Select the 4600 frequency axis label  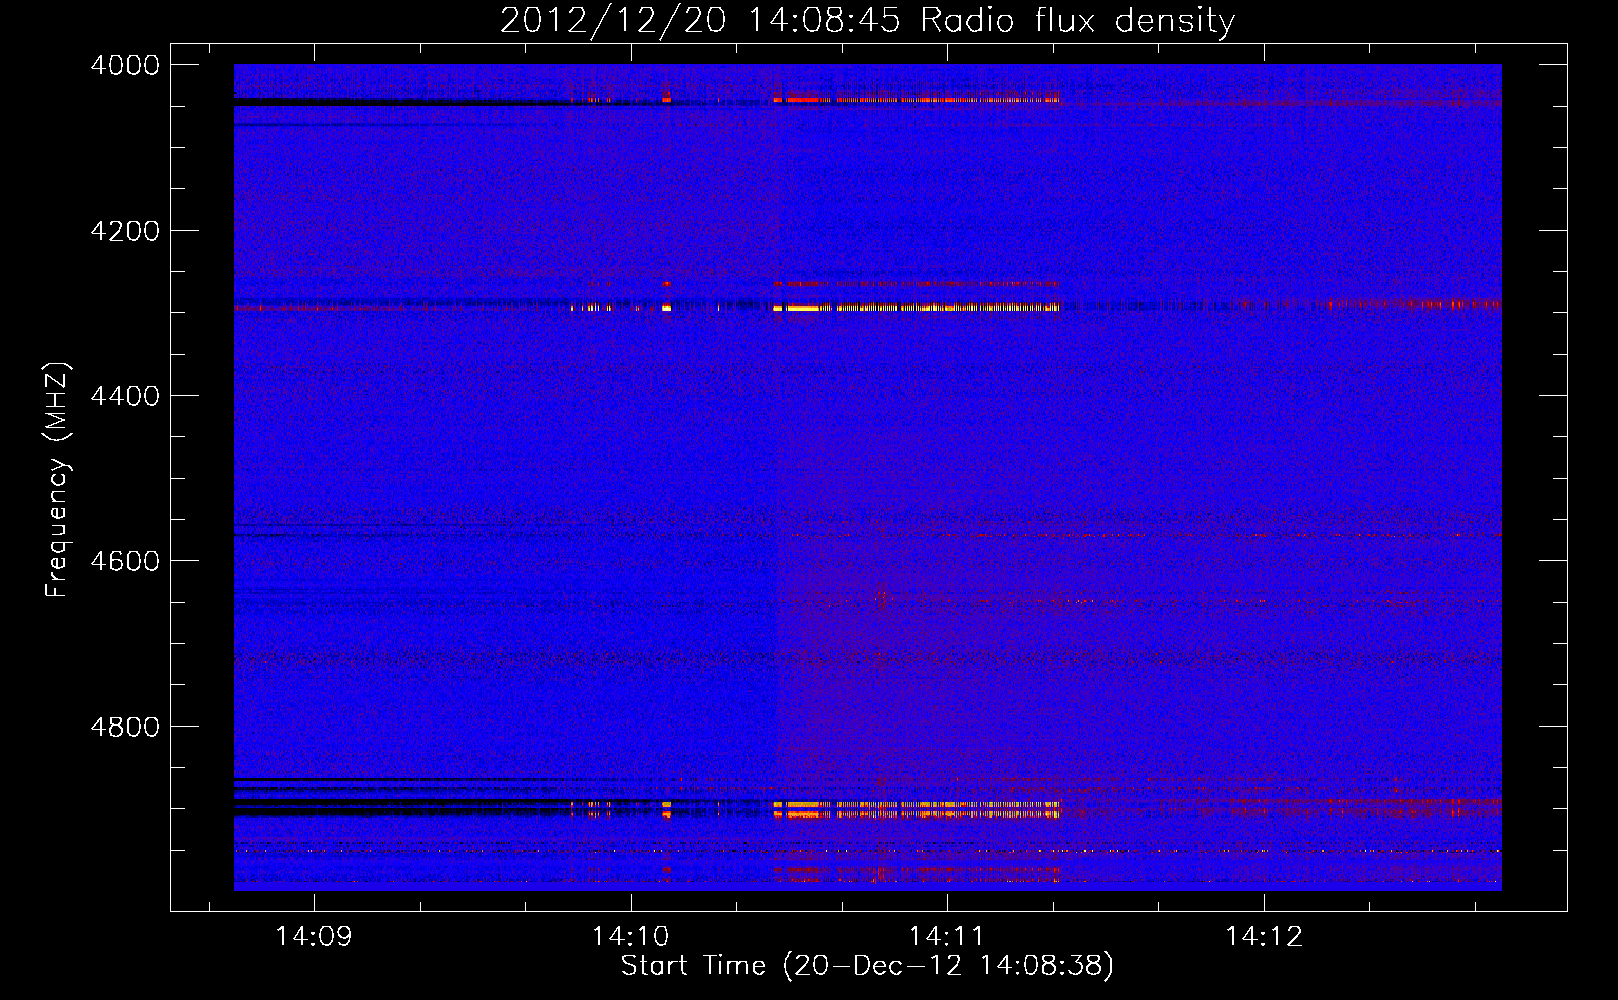click(125, 562)
